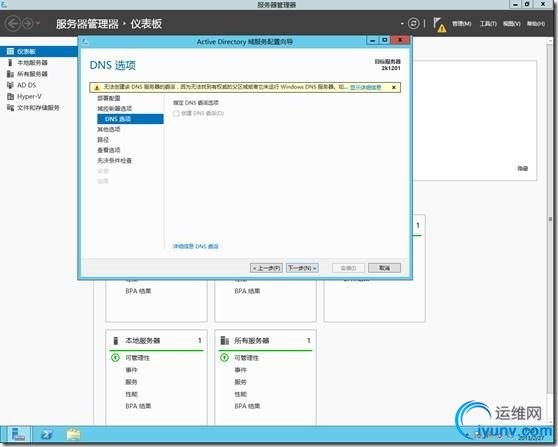This screenshot has width=558, height=447.
Task: Open BPA 结果 in the 本地服务器 tile
Action: pos(138,406)
